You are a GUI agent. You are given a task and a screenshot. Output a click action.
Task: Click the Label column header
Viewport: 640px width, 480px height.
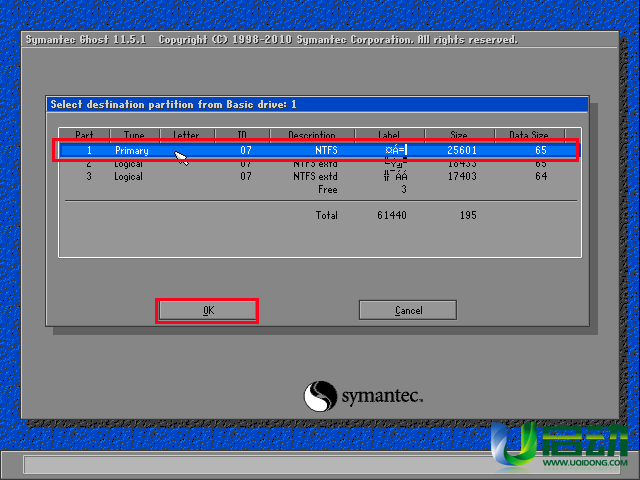tap(389, 135)
